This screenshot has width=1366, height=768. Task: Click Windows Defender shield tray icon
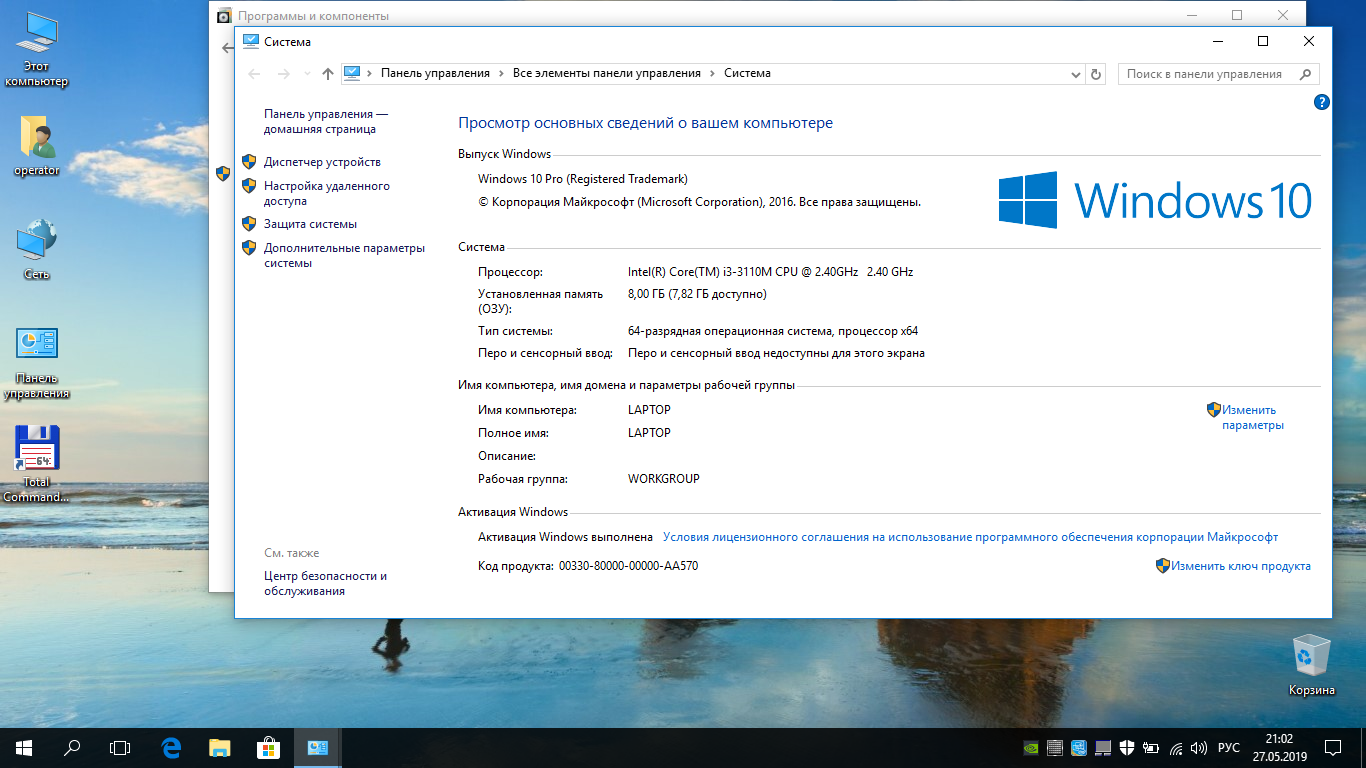click(x=1127, y=748)
